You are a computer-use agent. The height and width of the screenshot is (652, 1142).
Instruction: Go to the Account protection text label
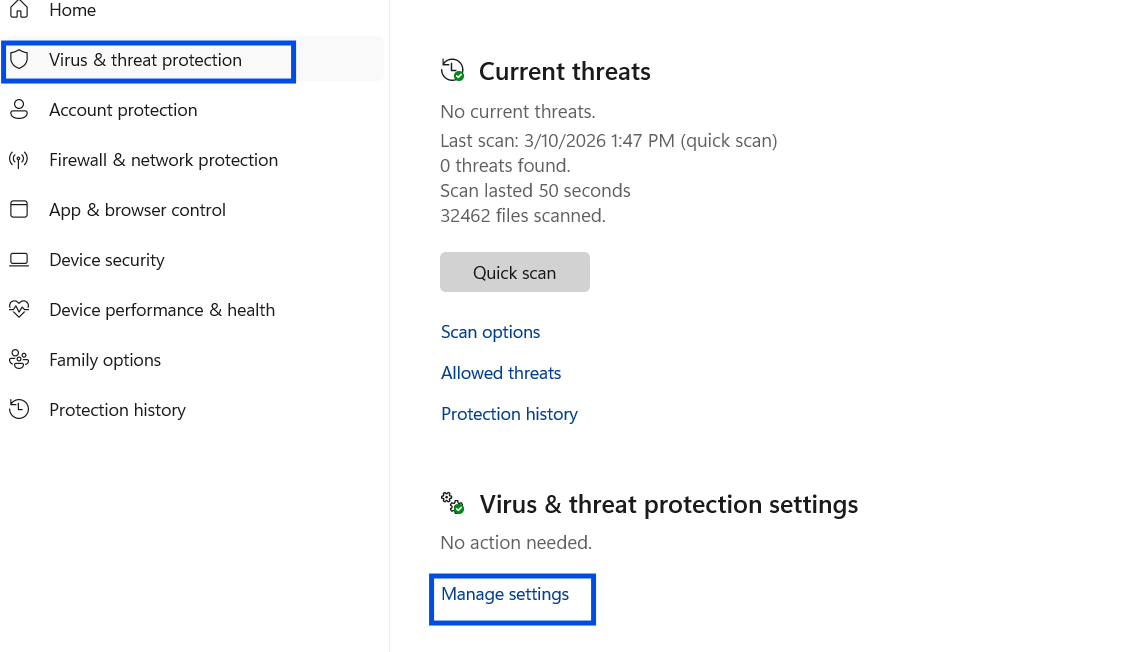[123, 110]
